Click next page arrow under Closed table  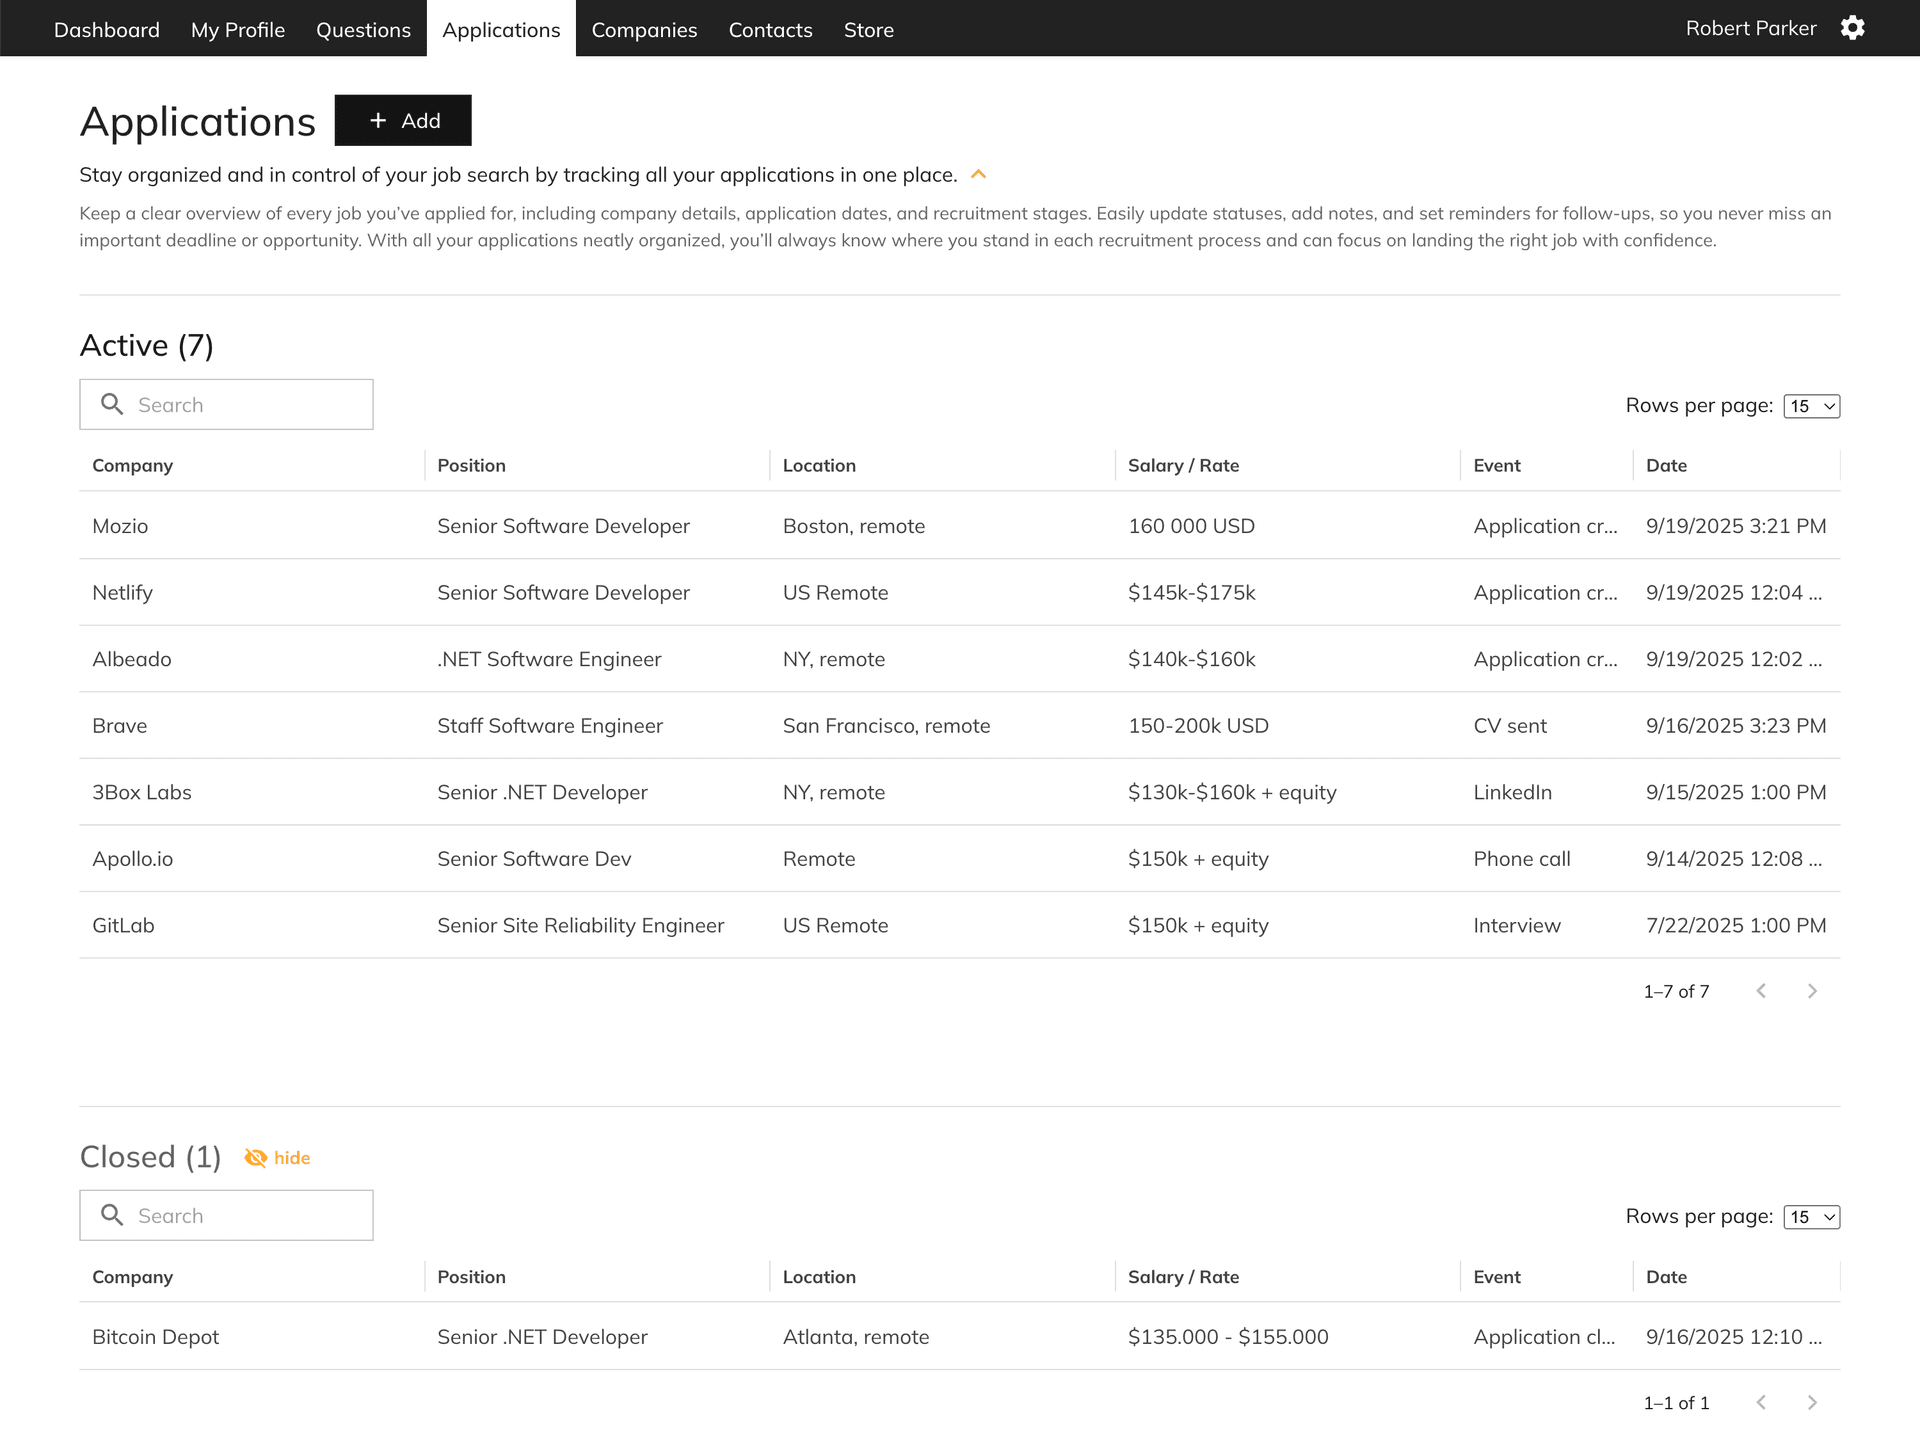[1812, 1402]
